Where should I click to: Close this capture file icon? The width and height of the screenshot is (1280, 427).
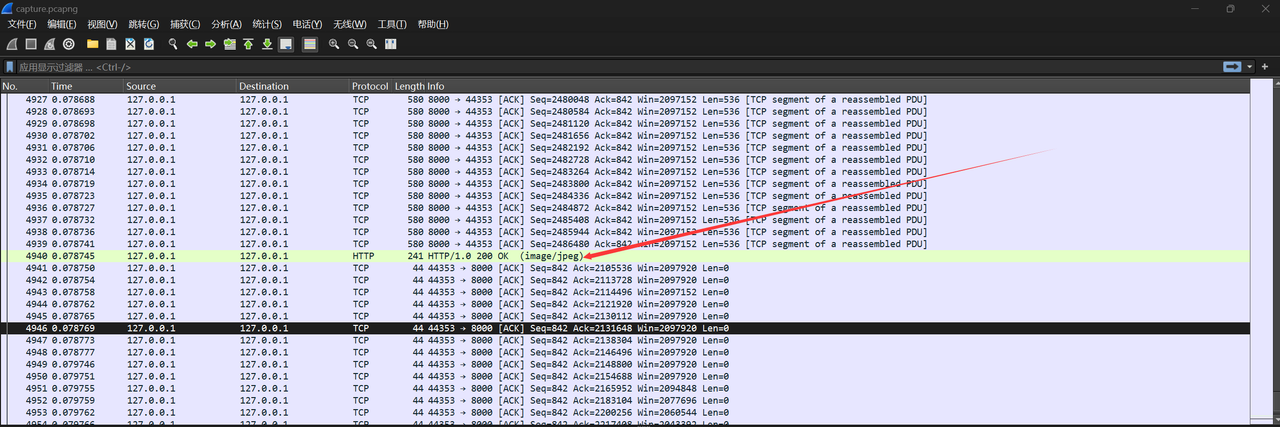pos(130,44)
